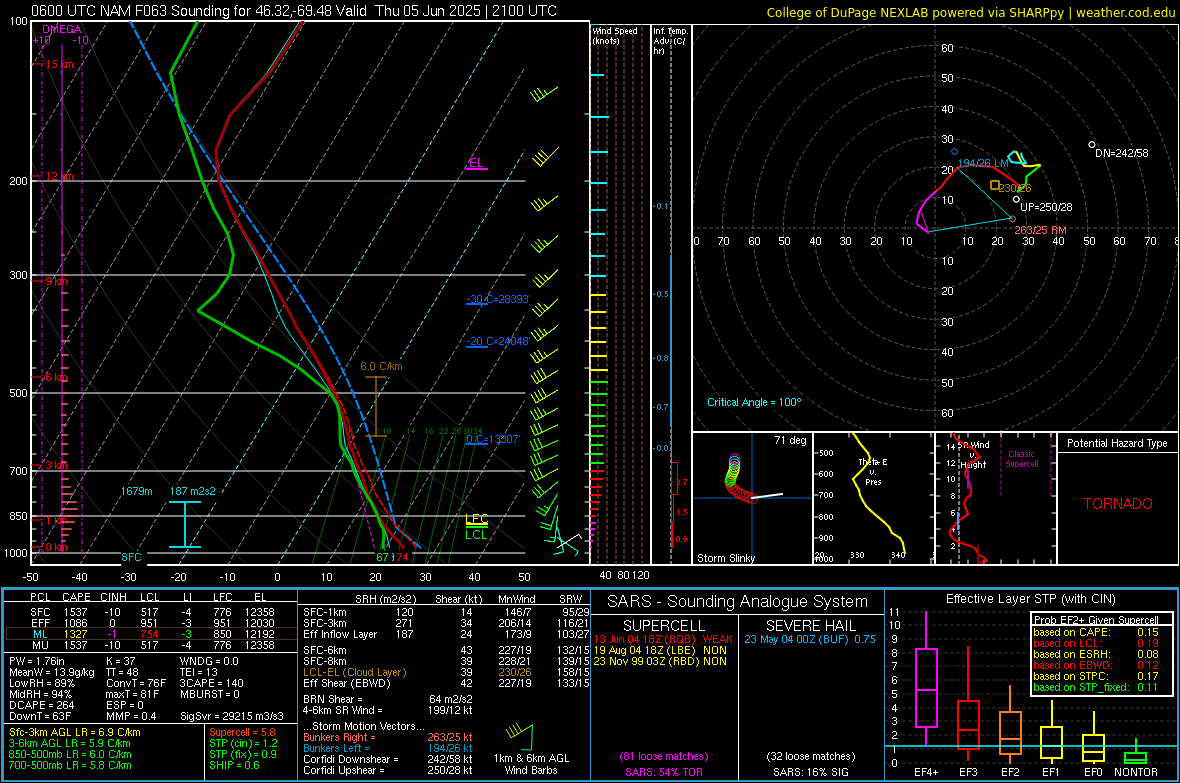Click the 'Bunkers Right' storm motion line

(x=388, y=738)
